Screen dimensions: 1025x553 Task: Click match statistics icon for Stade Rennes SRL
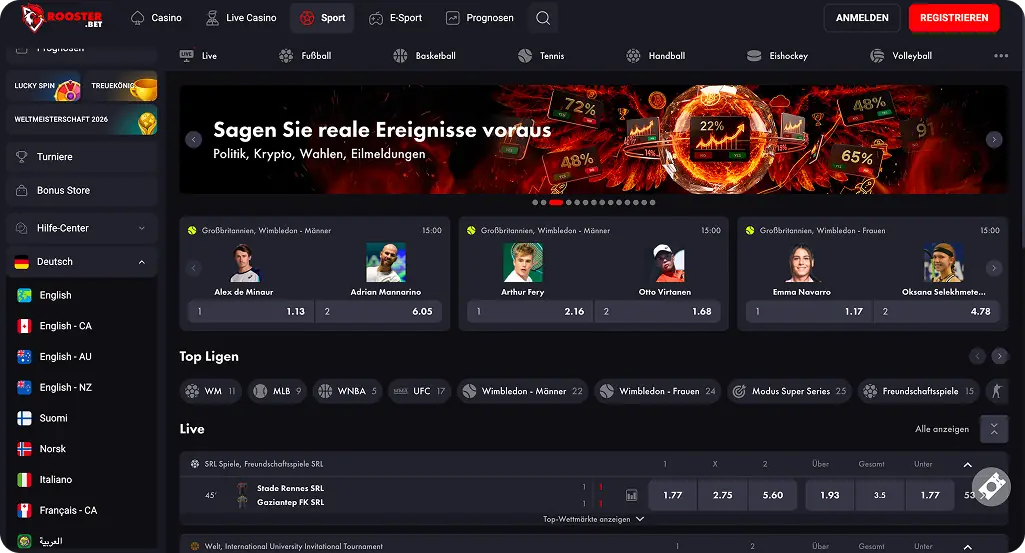631,495
